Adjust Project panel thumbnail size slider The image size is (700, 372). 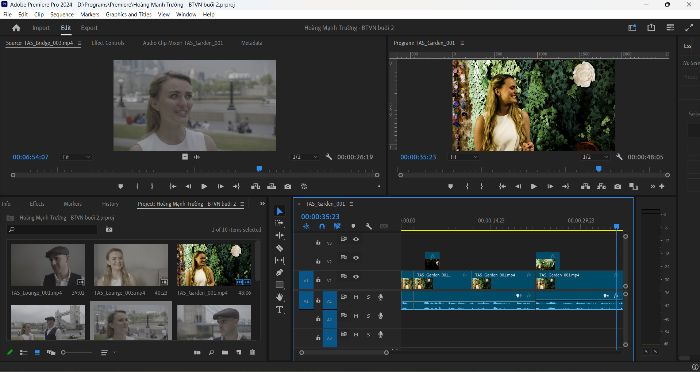[x=76, y=352]
